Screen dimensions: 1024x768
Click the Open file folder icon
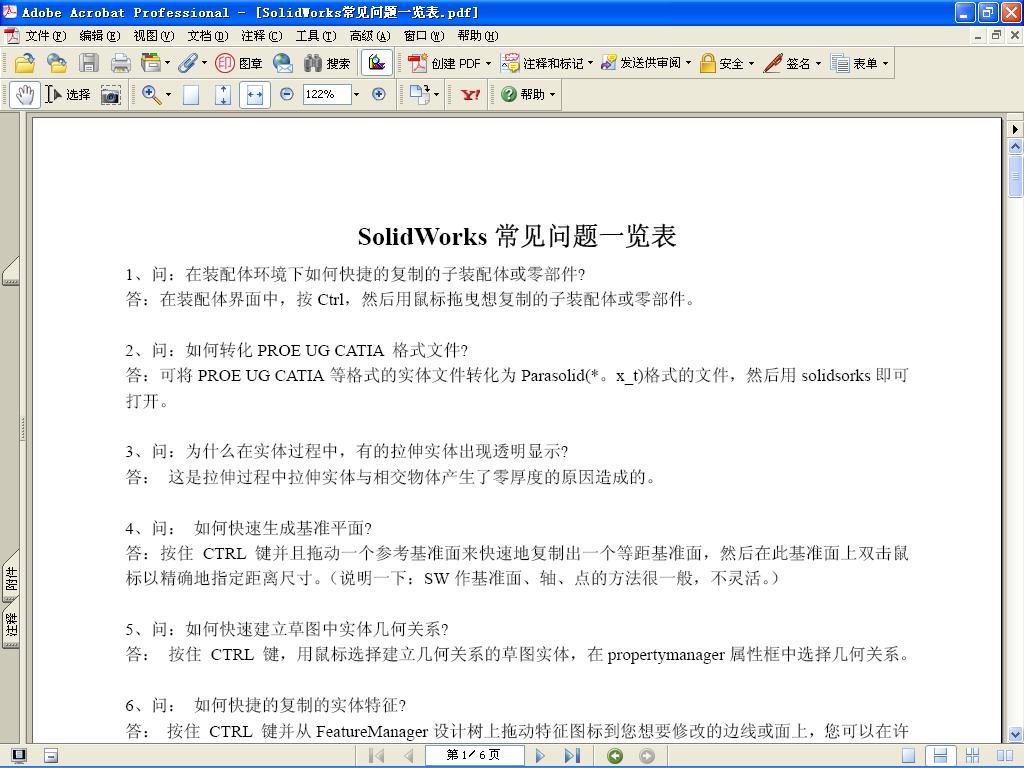tap(24, 63)
